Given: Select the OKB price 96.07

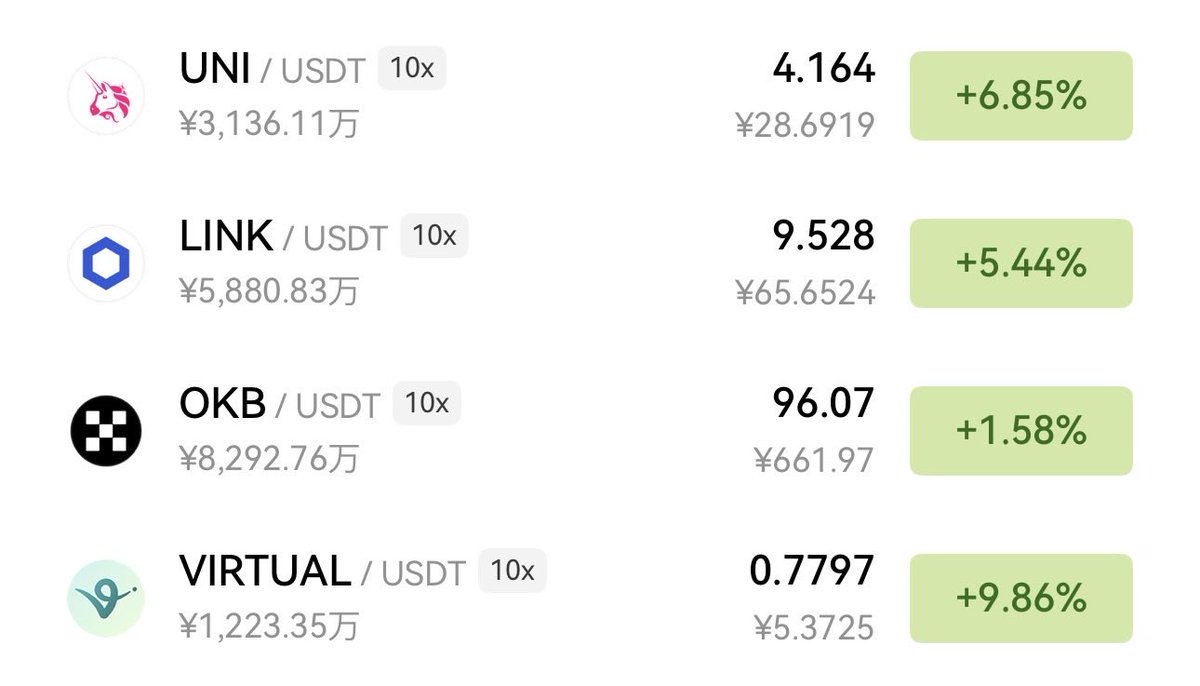Looking at the screenshot, I should [x=823, y=403].
